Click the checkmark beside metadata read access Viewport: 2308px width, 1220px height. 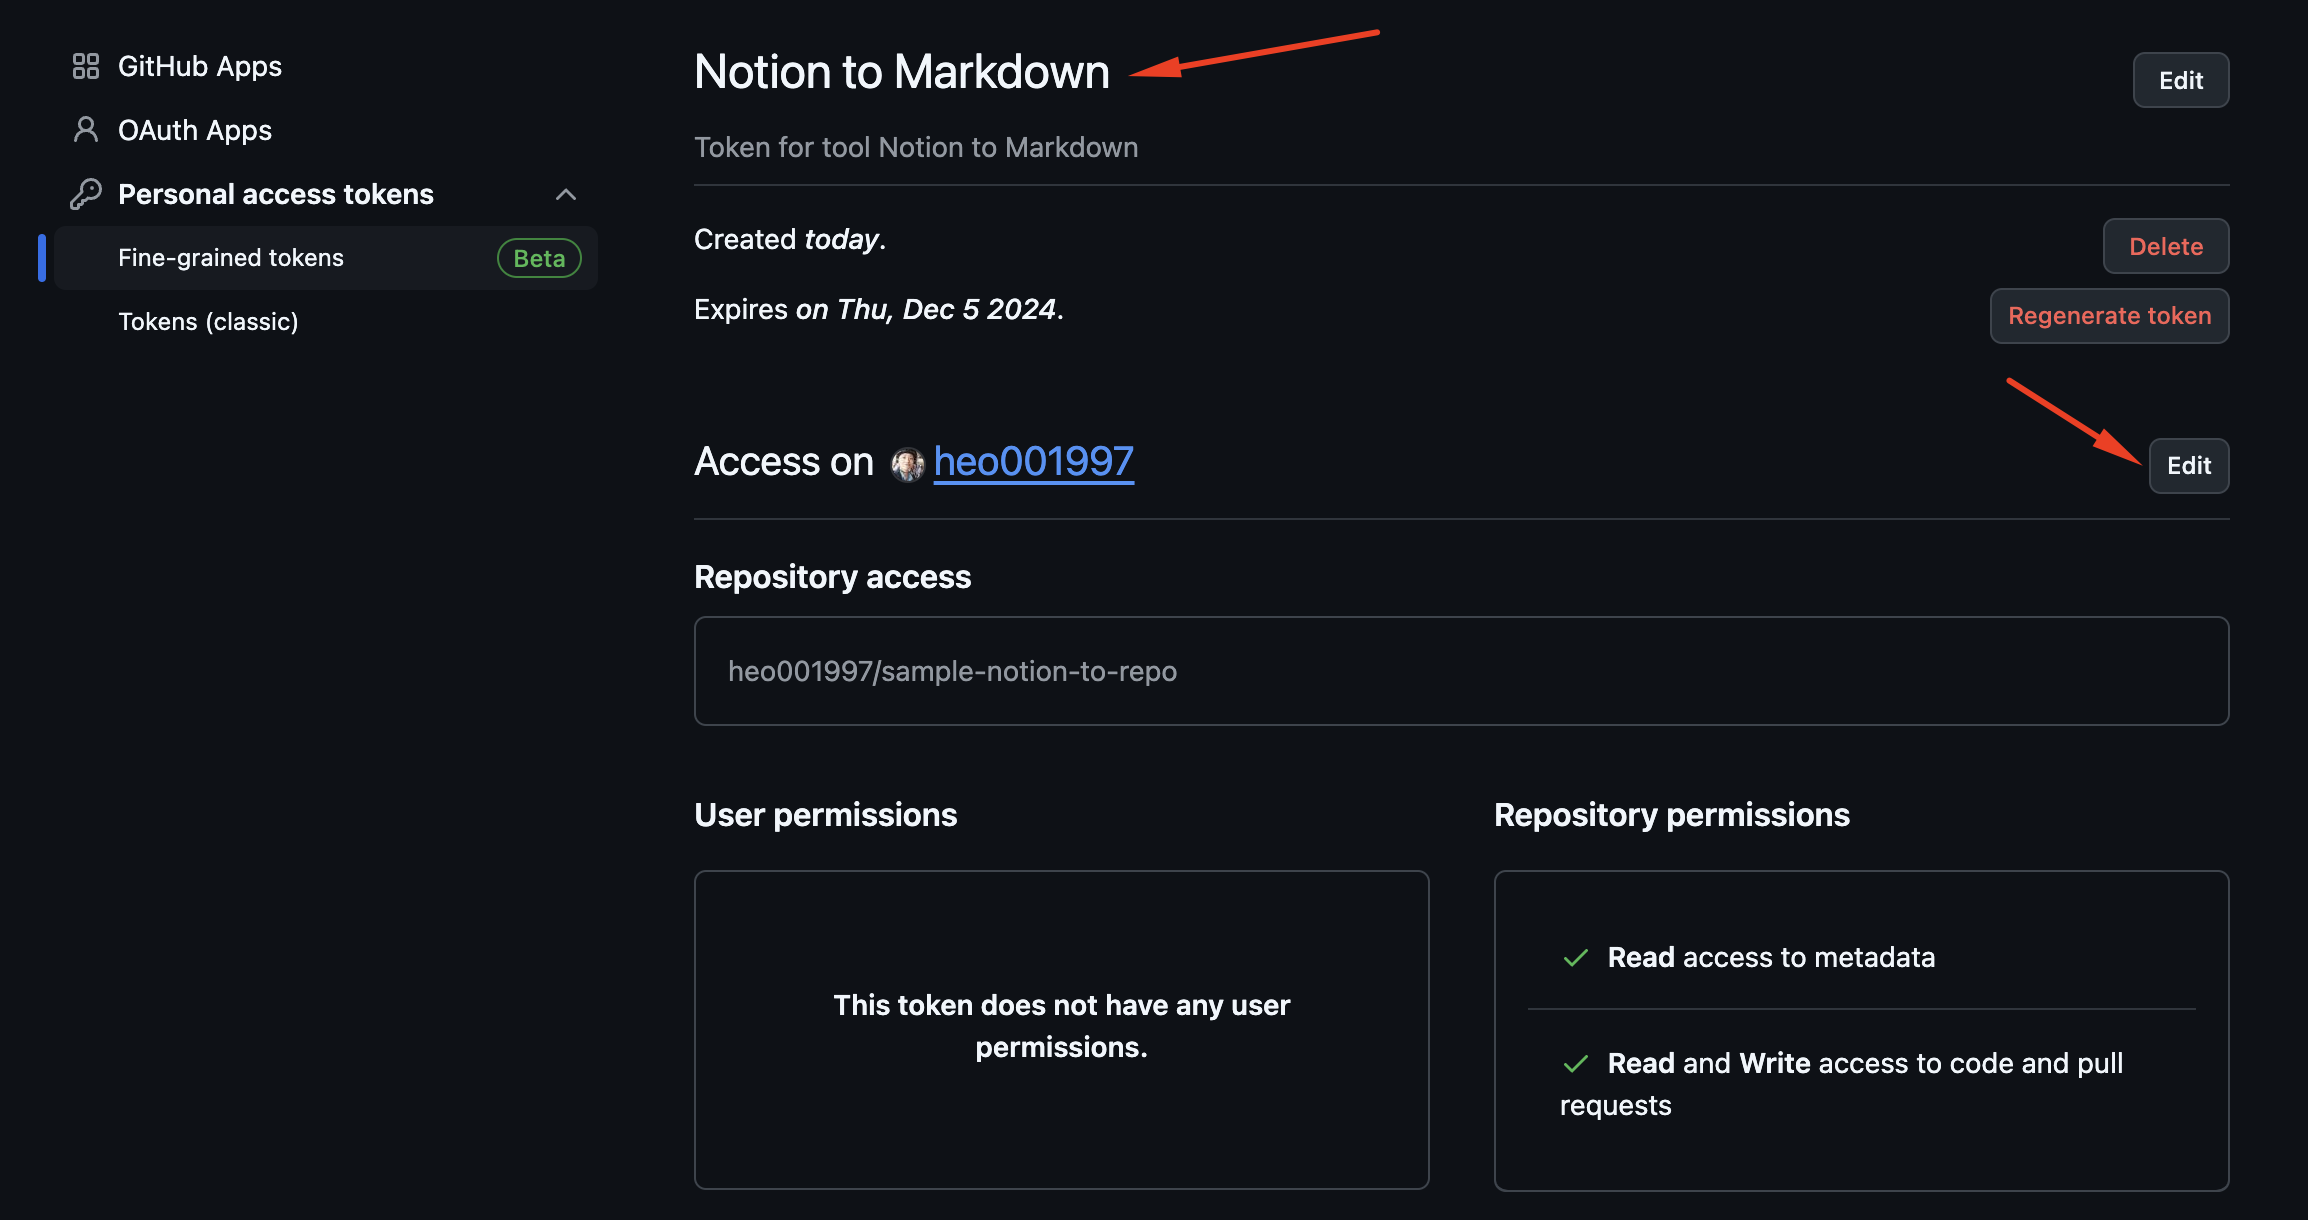(1576, 958)
